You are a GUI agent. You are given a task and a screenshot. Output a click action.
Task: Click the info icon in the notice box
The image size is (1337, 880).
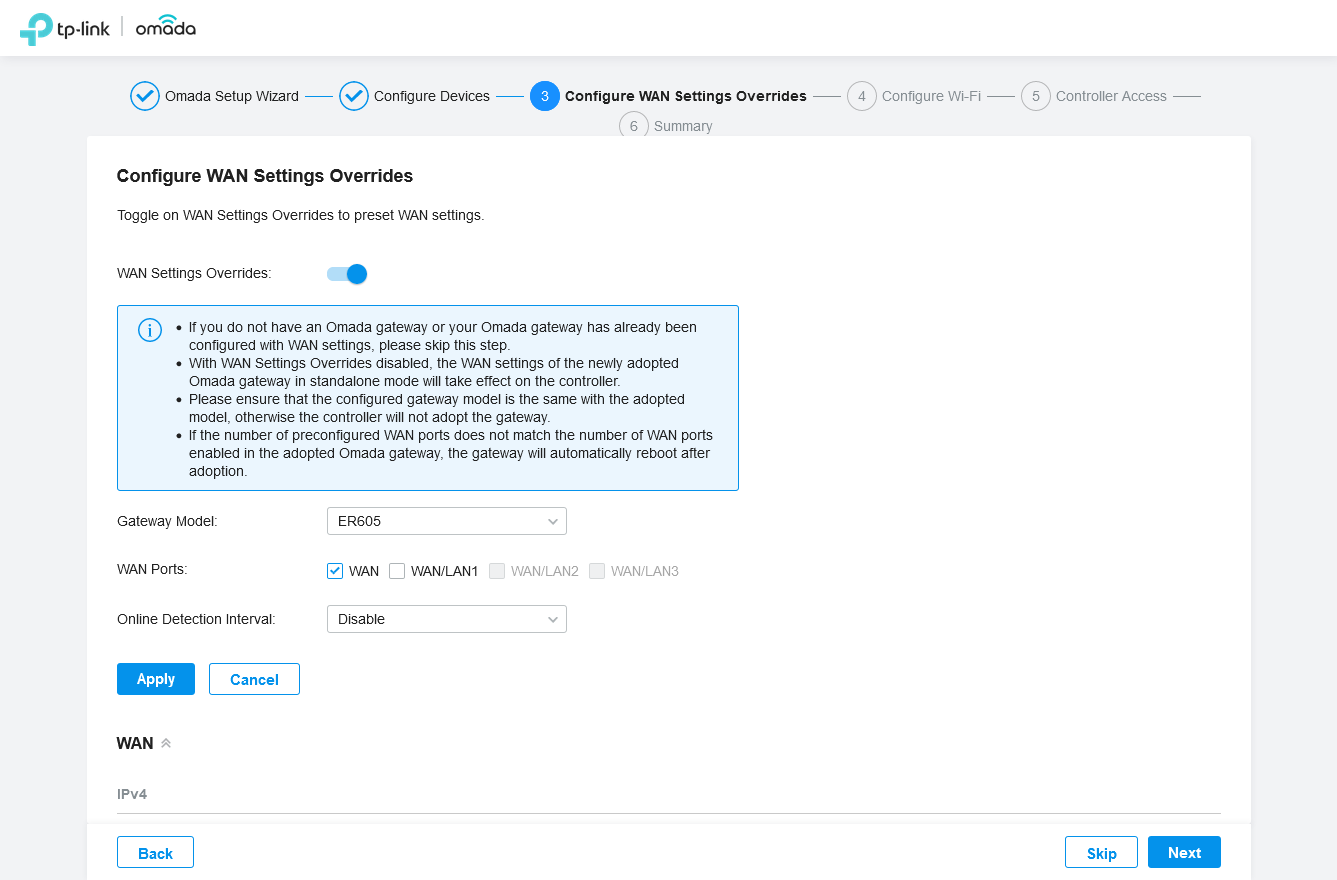[150, 330]
